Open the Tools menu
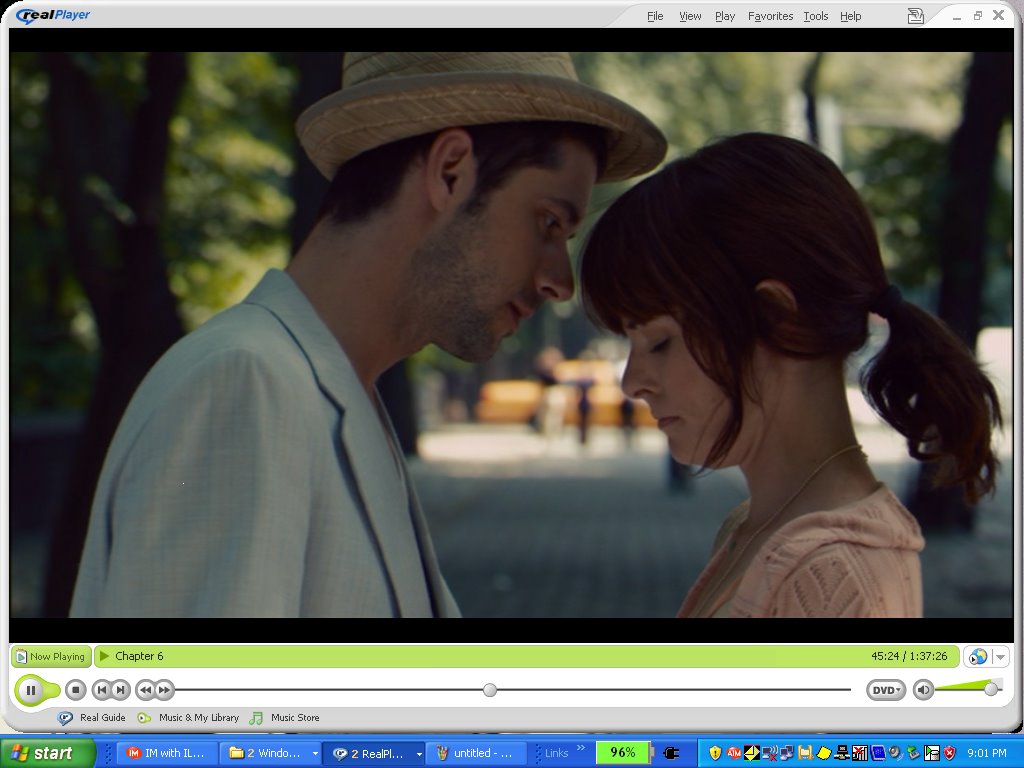The height and width of the screenshot is (768, 1024). point(816,16)
